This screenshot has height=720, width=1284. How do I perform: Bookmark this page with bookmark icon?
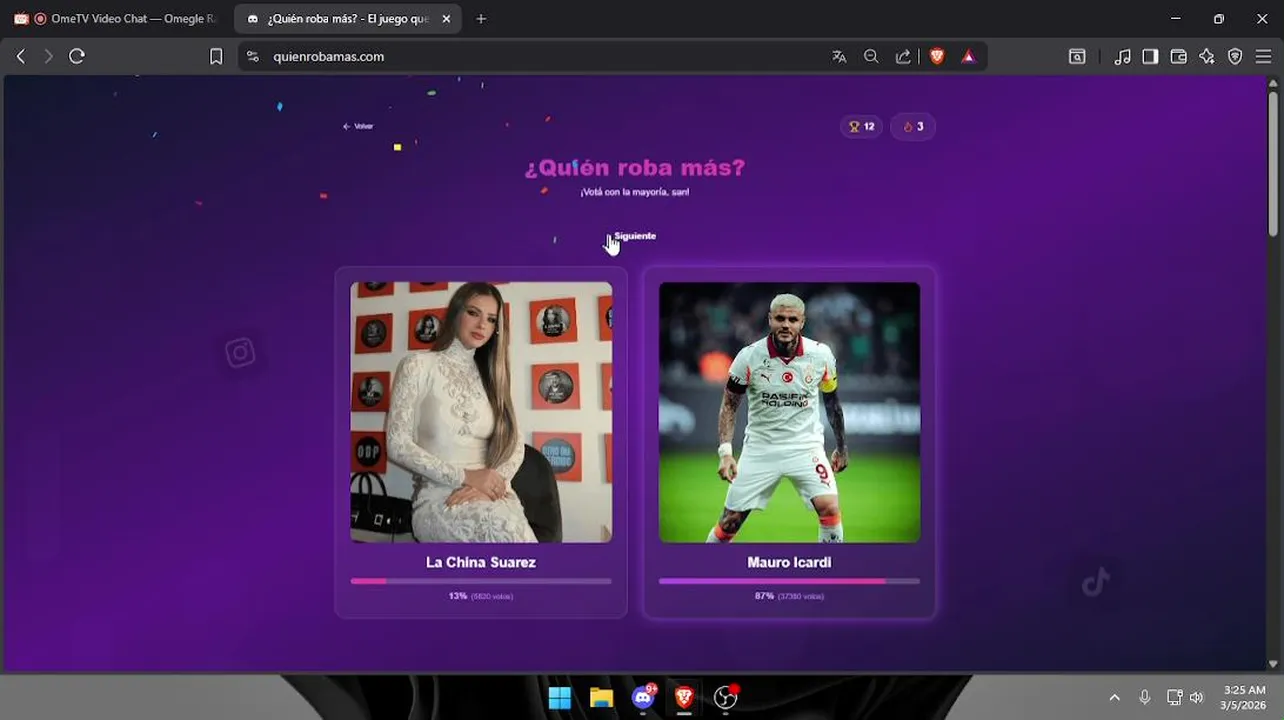(x=216, y=57)
